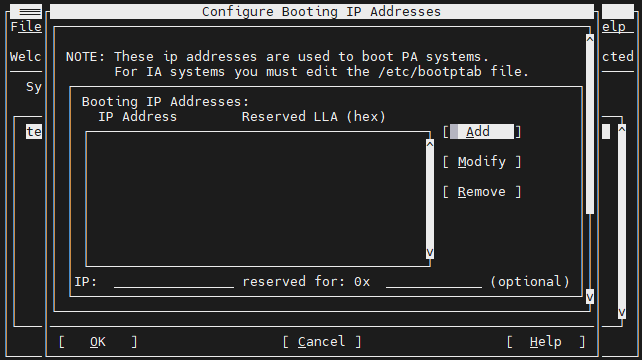Open the partially hidden Help menu at top right
The image size is (642, 360).
(614, 27)
